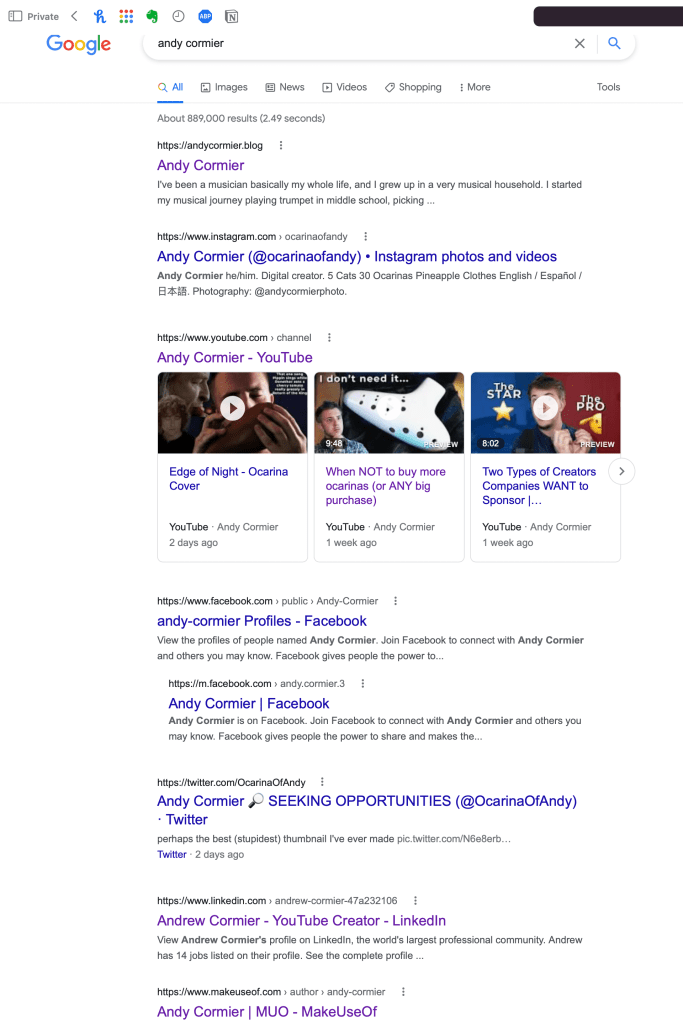Open the Evernote extension icon
This screenshot has height=1023, width=683.
152,16
